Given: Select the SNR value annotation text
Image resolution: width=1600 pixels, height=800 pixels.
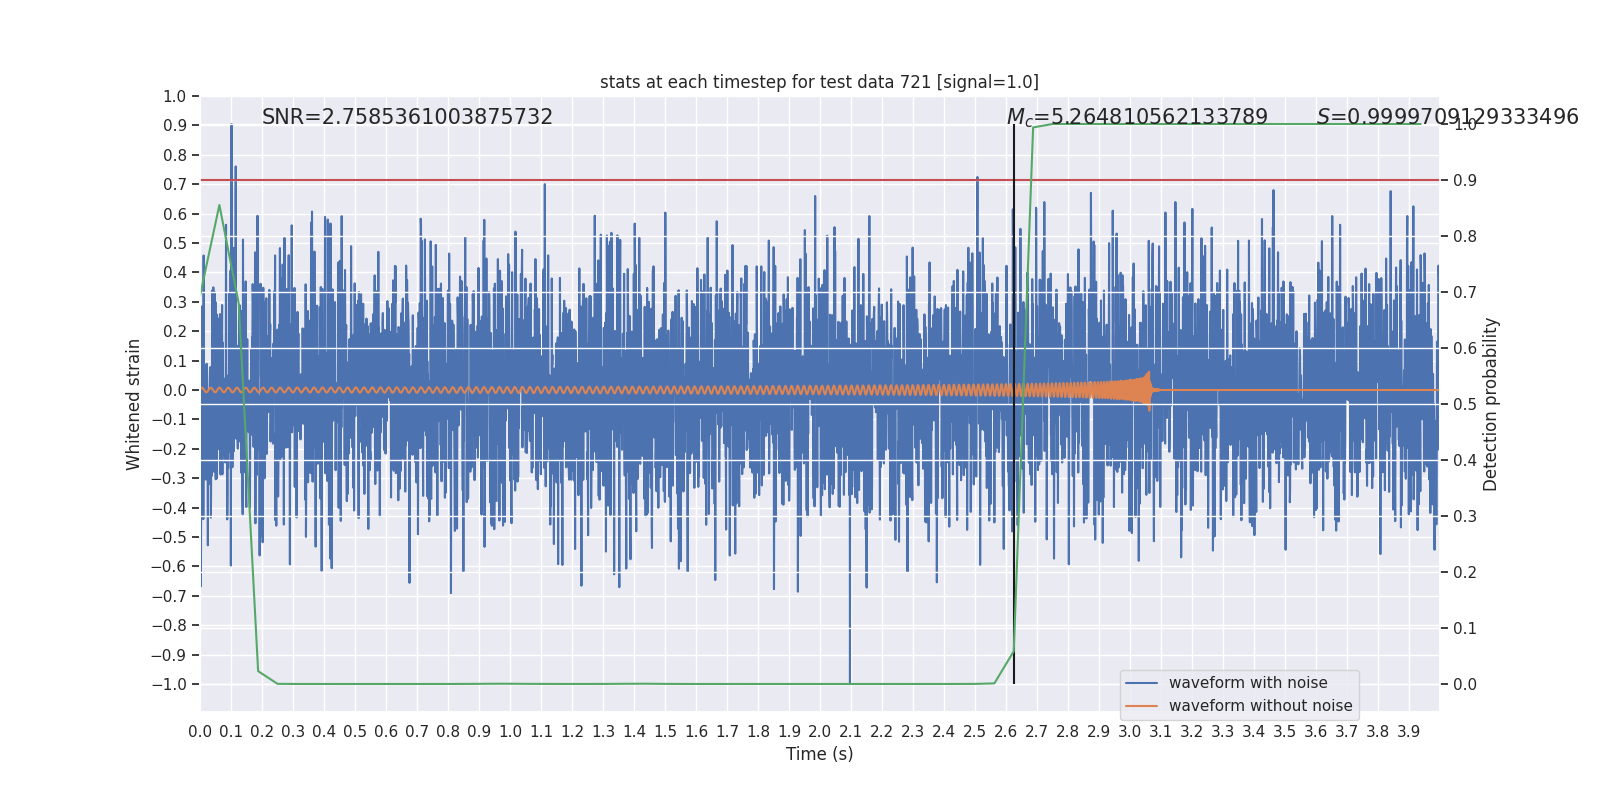Looking at the screenshot, I should click(407, 117).
